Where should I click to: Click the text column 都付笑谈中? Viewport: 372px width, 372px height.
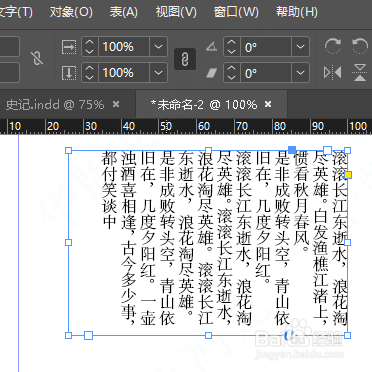point(109,190)
